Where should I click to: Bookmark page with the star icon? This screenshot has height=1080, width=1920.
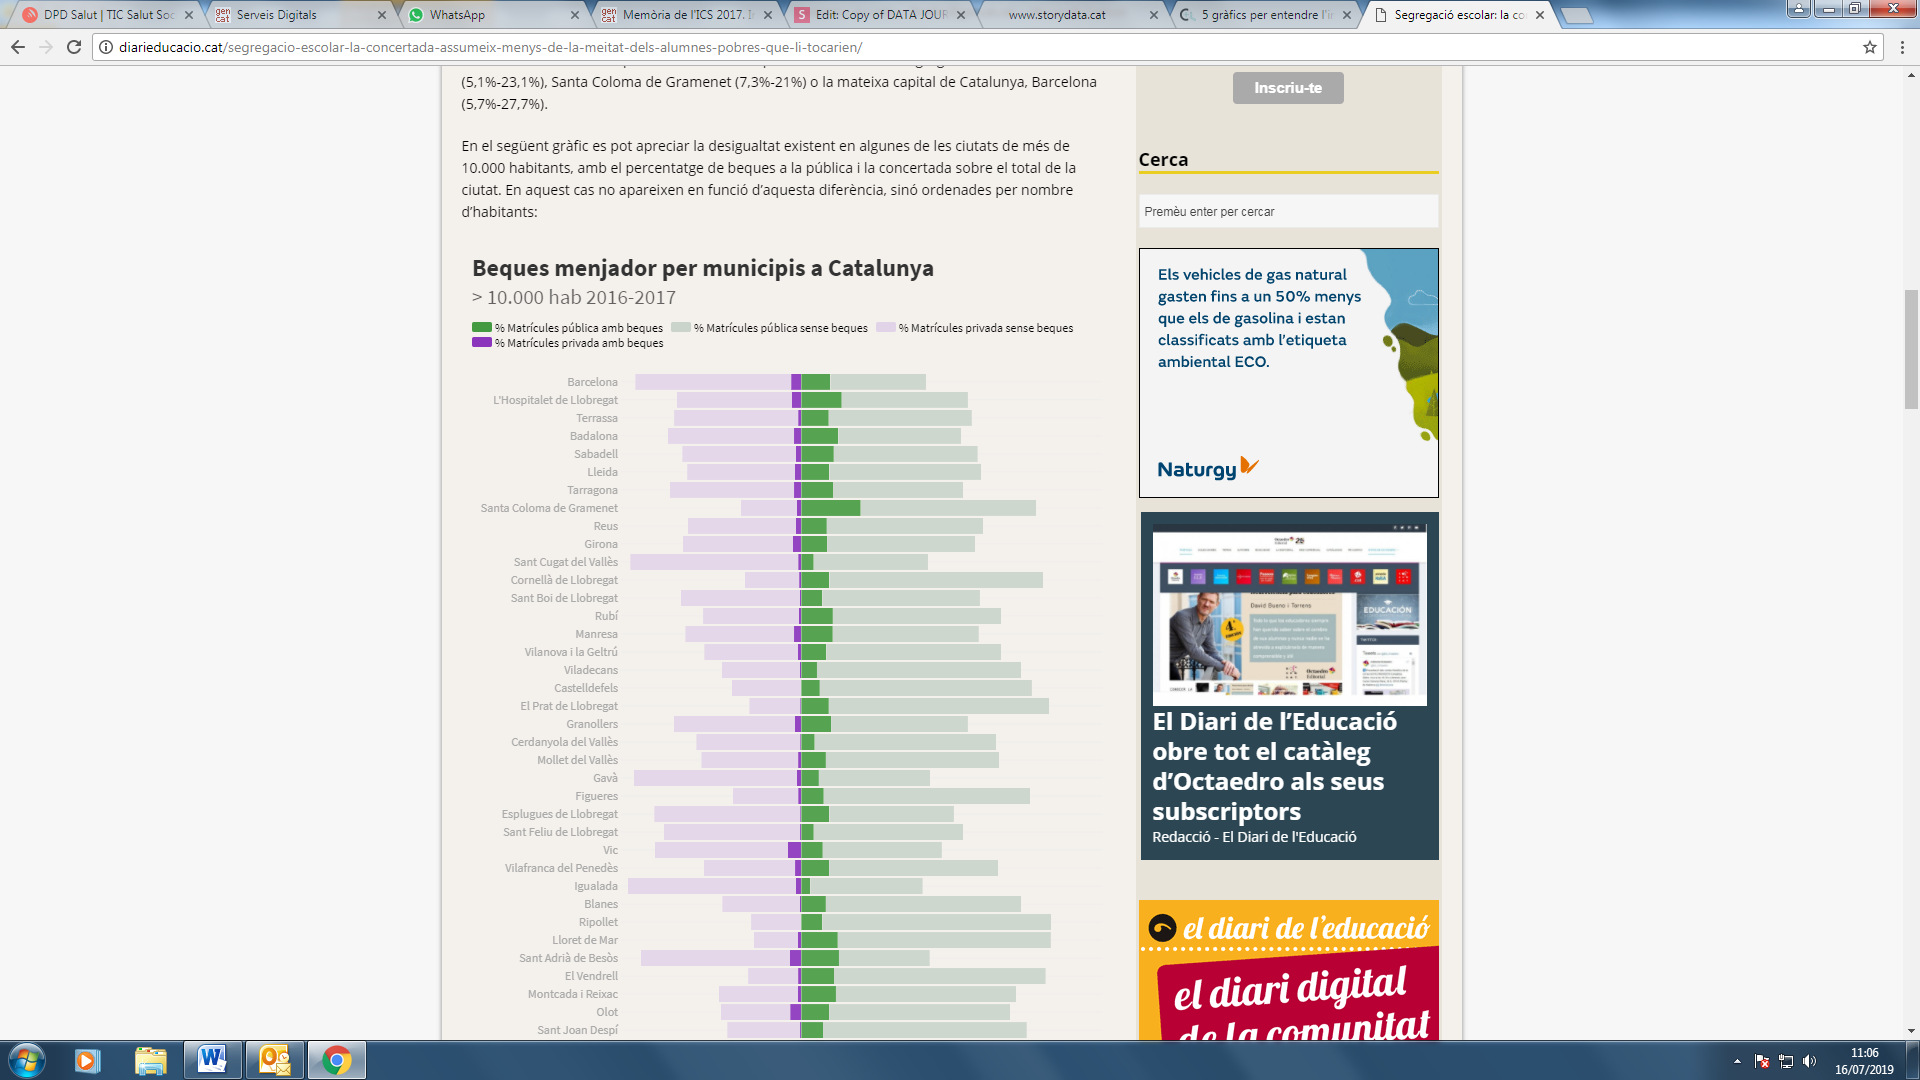coord(1869,47)
